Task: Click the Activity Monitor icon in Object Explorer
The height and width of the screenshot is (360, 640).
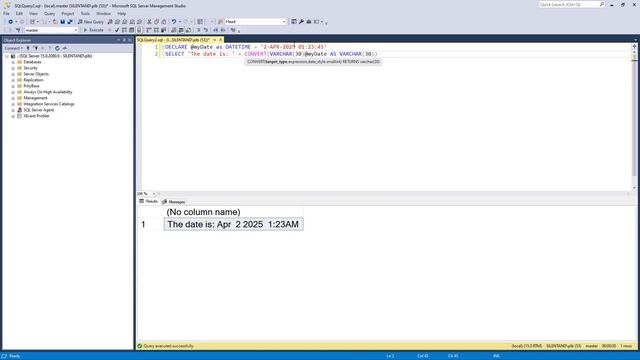Action: 65,48
